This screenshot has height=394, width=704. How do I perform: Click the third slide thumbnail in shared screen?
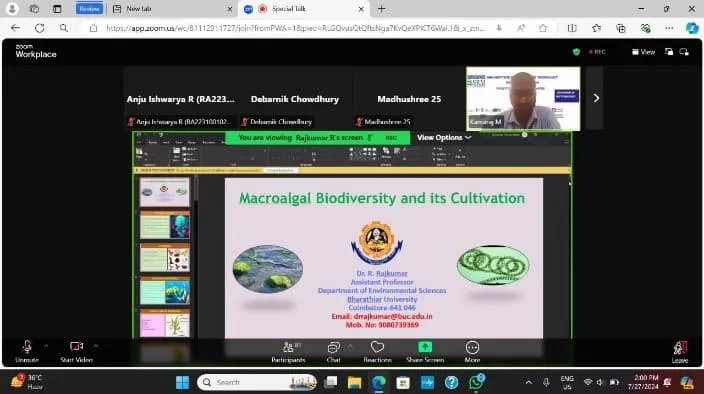[x=165, y=258]
